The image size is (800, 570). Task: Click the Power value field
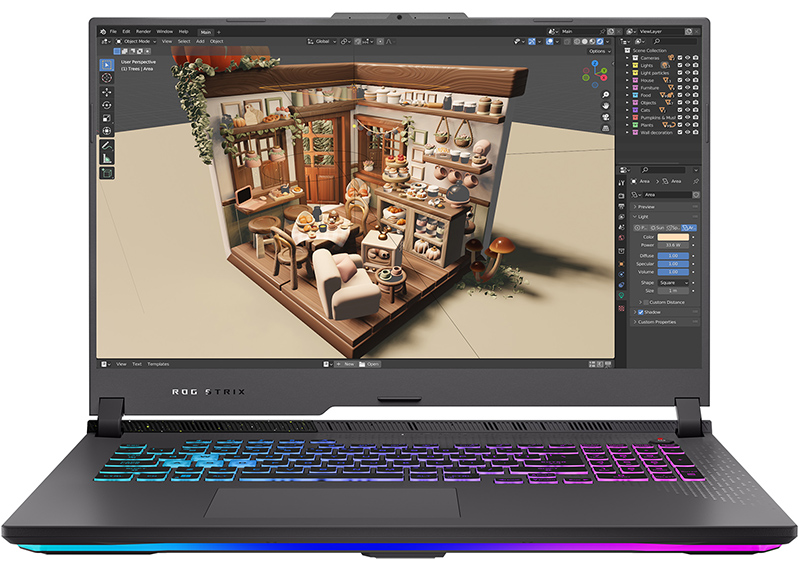(673, 245)
